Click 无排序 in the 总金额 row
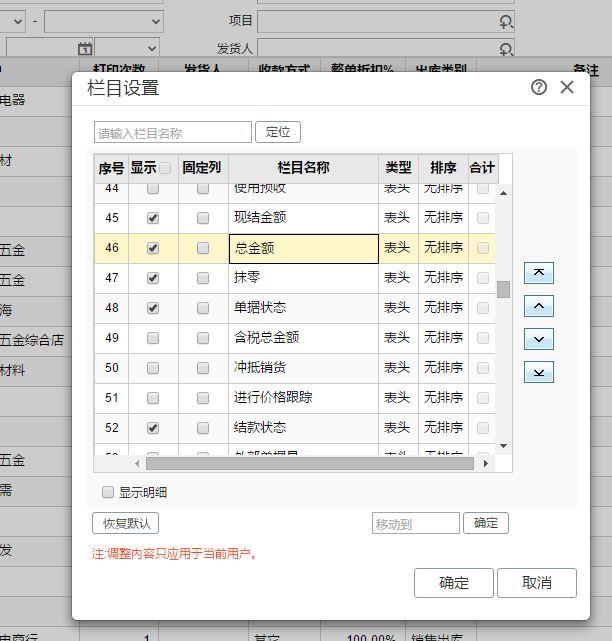Image resolution: width=612 pixels, height=641 pixels. 443,248
